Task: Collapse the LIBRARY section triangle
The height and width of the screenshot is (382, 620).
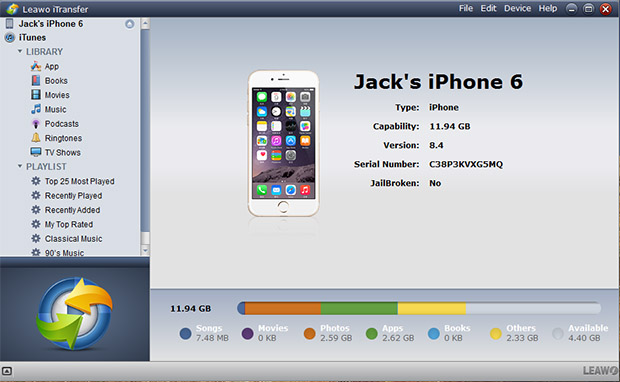Action: (20, 51)
